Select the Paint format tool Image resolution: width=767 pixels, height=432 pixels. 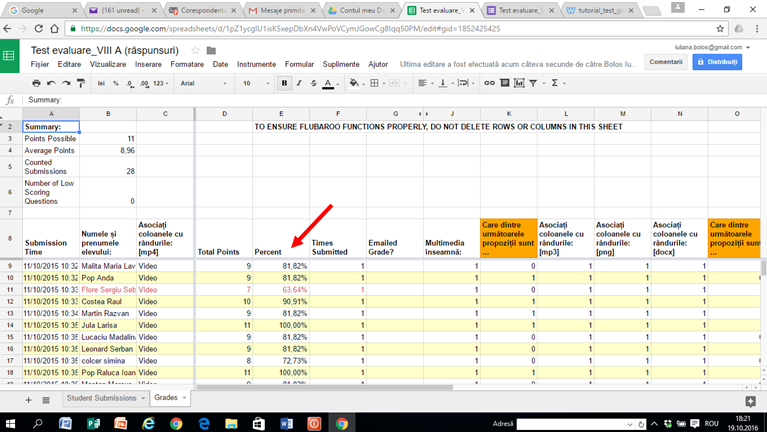(81, 83)
